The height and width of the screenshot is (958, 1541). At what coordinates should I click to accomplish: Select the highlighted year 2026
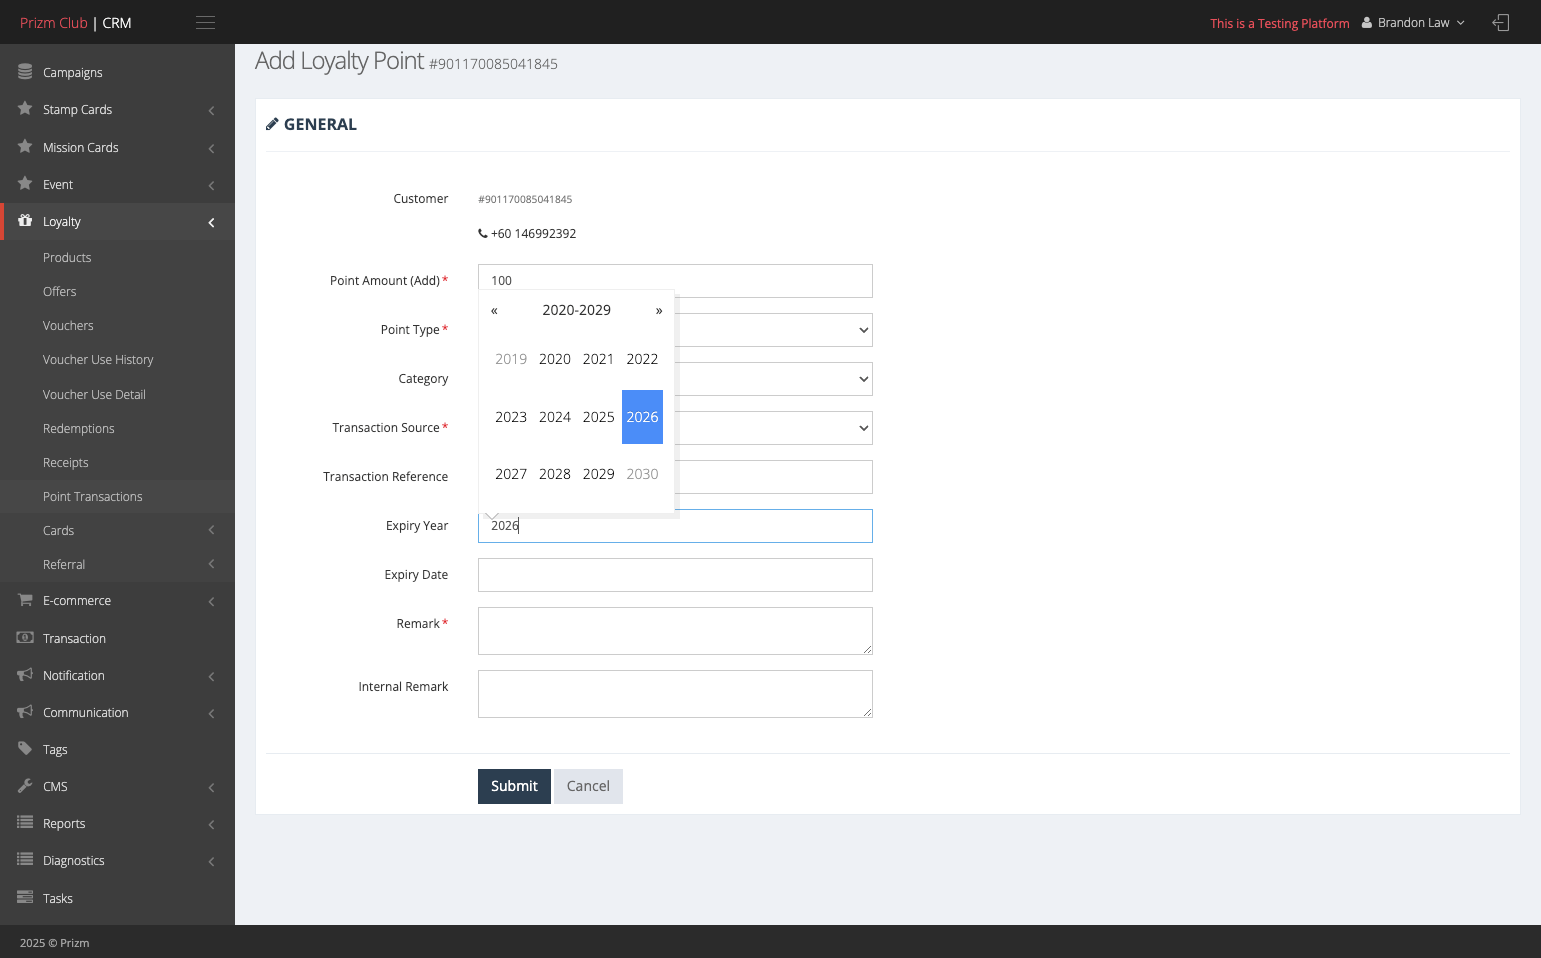tap(642, 417)
